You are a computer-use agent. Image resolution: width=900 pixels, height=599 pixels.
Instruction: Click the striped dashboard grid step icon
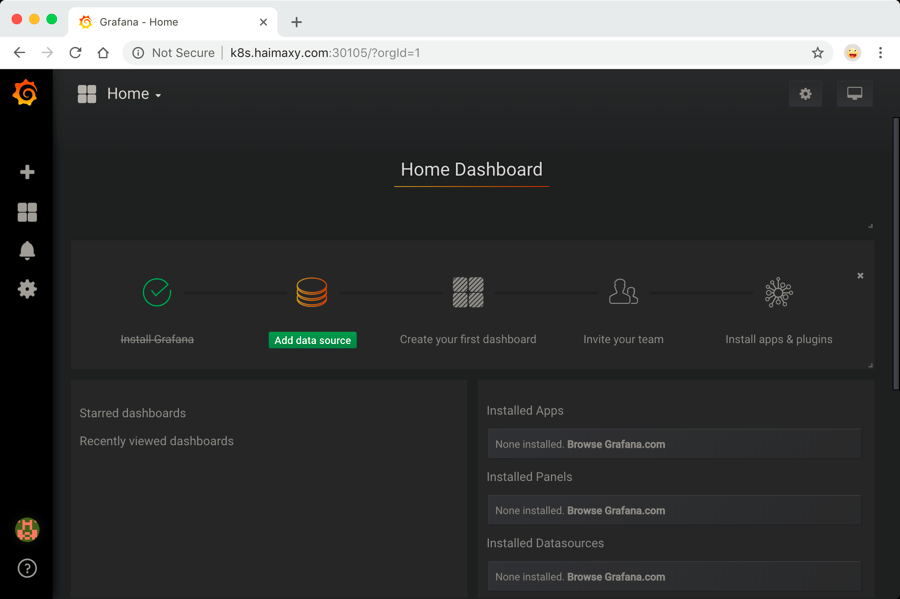click(x=468, y=292)
